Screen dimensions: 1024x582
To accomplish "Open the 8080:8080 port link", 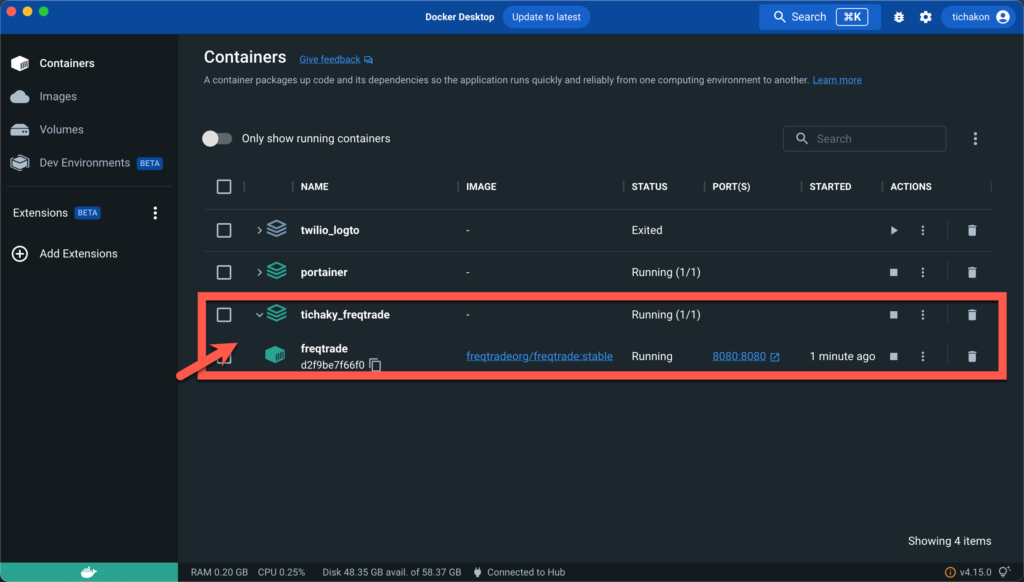I will 739,357.
